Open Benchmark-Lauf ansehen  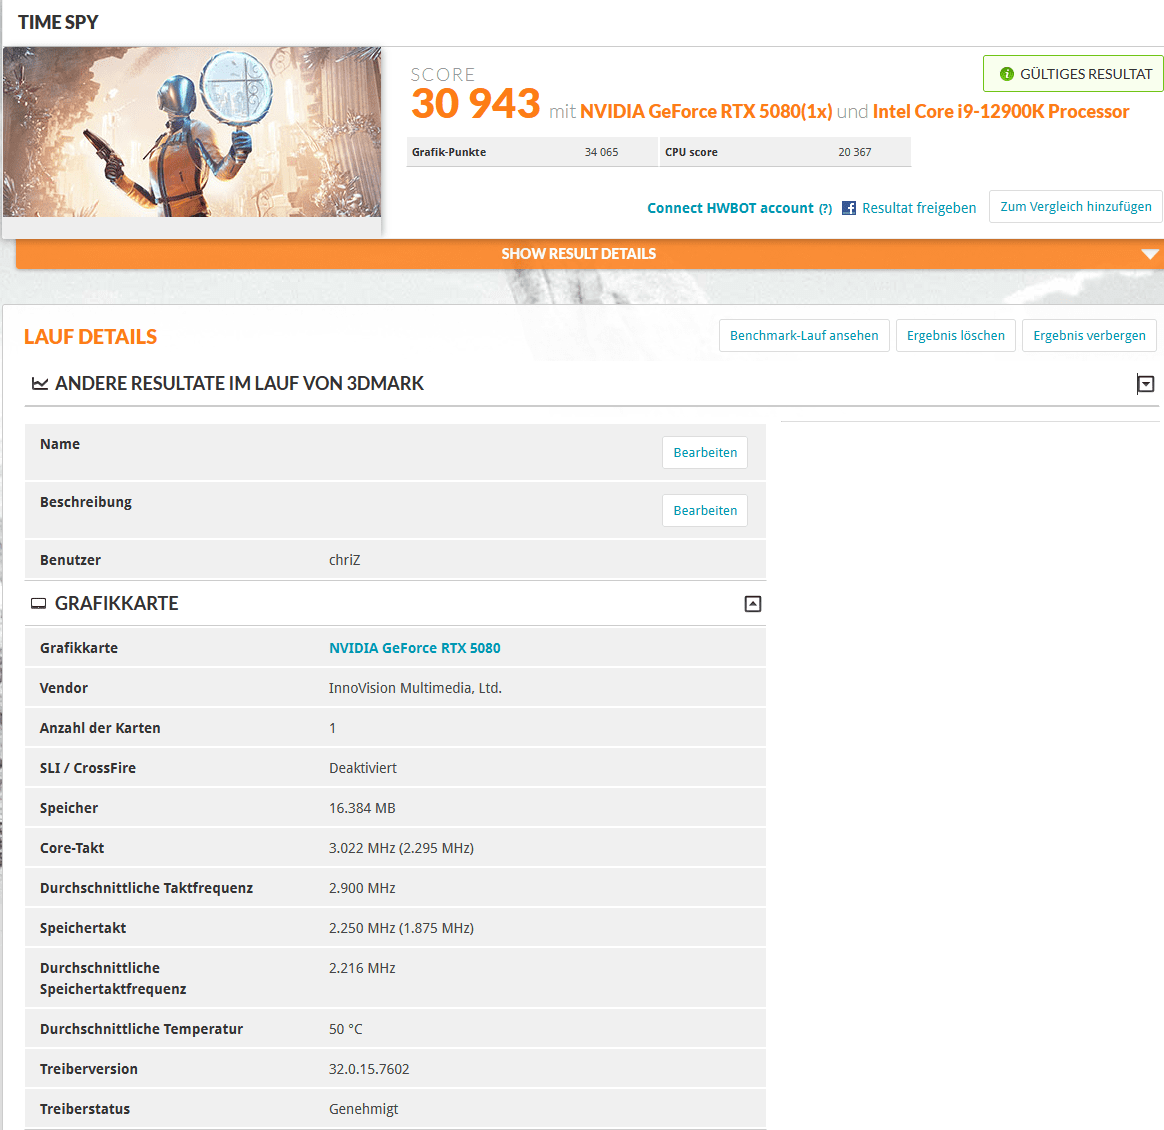click(x=804, y=336)
